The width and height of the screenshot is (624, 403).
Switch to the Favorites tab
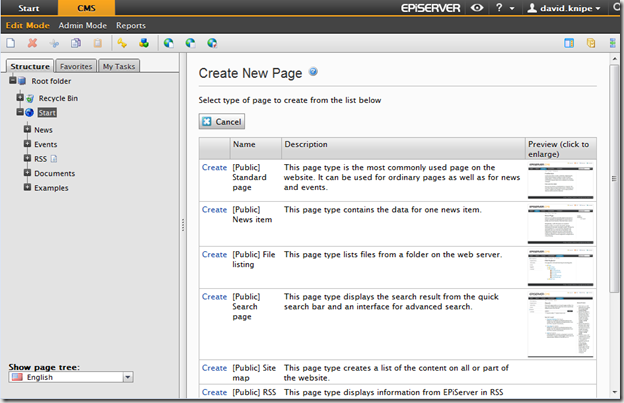[x=76, y=66]
